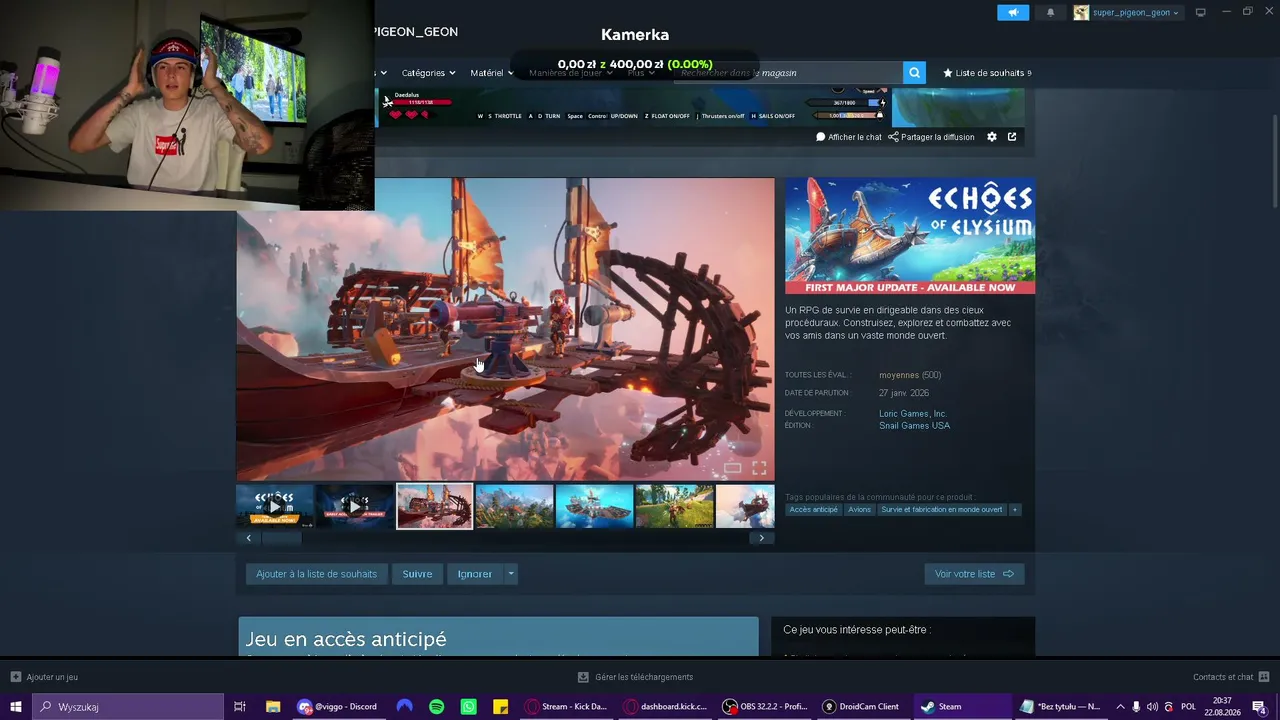Screen dimensions: 1280x720
Task: Open the clock showing 20:37
Action: pyautogui.click(x=1222, y=707)
